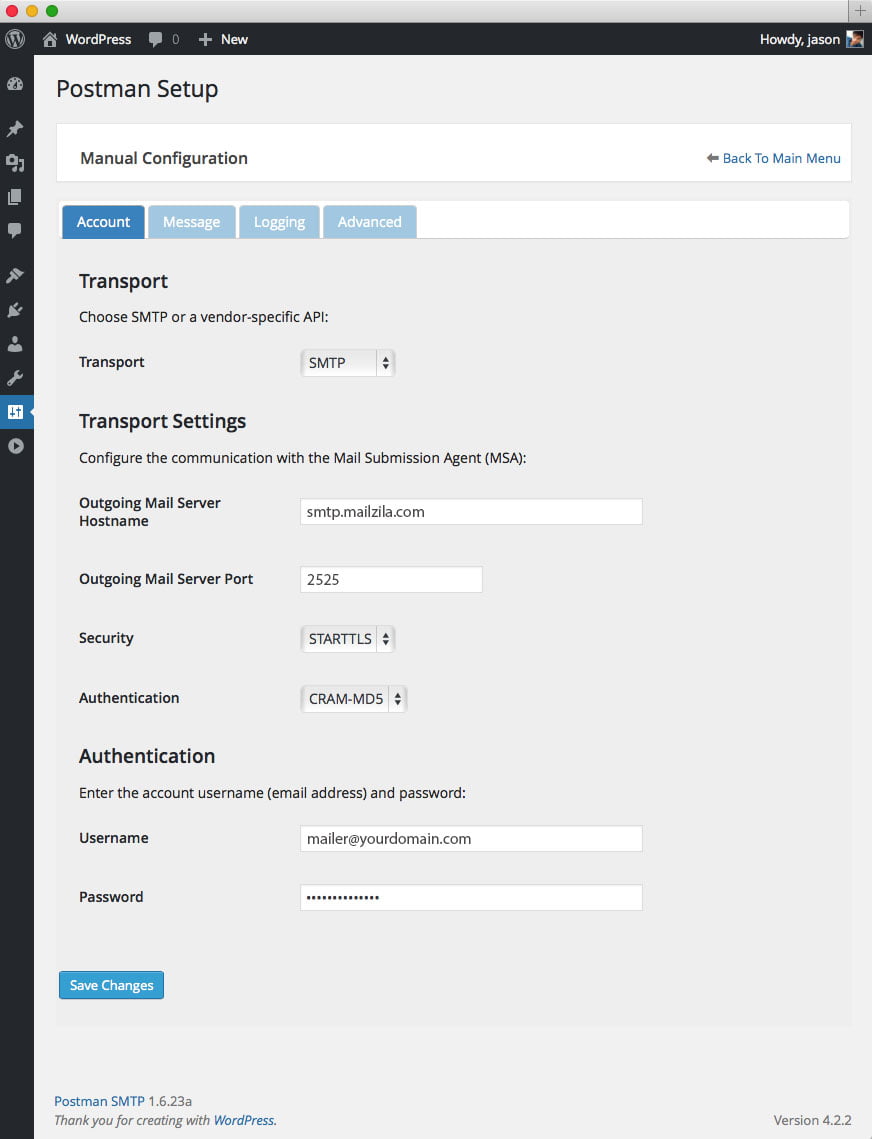This screenshot has height=1139, width=872.
Task: Click the Version 4.2.2 text
Action: click(812, 1120)
